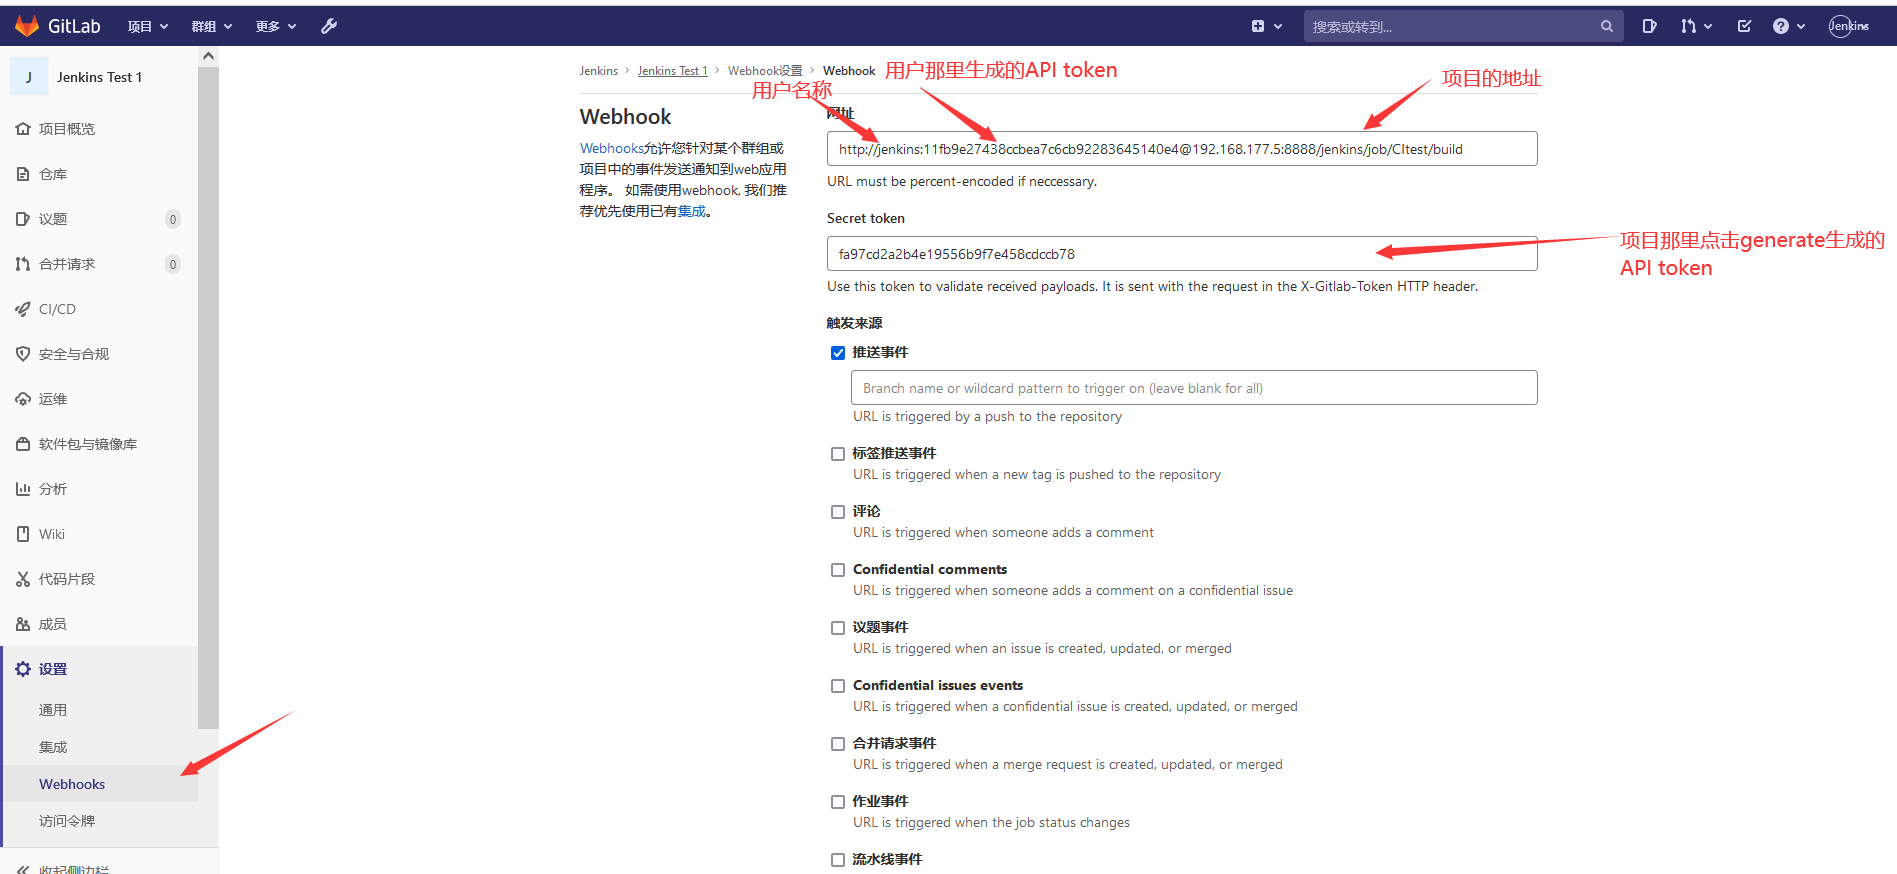Enable pipeline events (流水线事件) checkbox
This screenshot has height=874, width=1897.
[838, 860]
